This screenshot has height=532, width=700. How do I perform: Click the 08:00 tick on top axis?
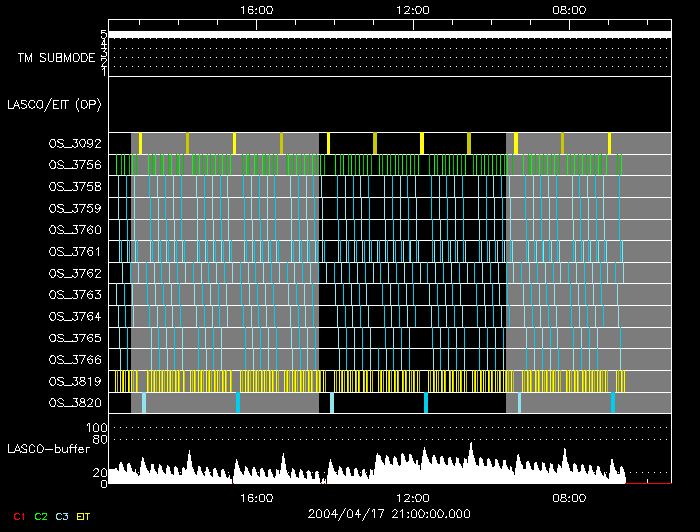click(569, 9)
